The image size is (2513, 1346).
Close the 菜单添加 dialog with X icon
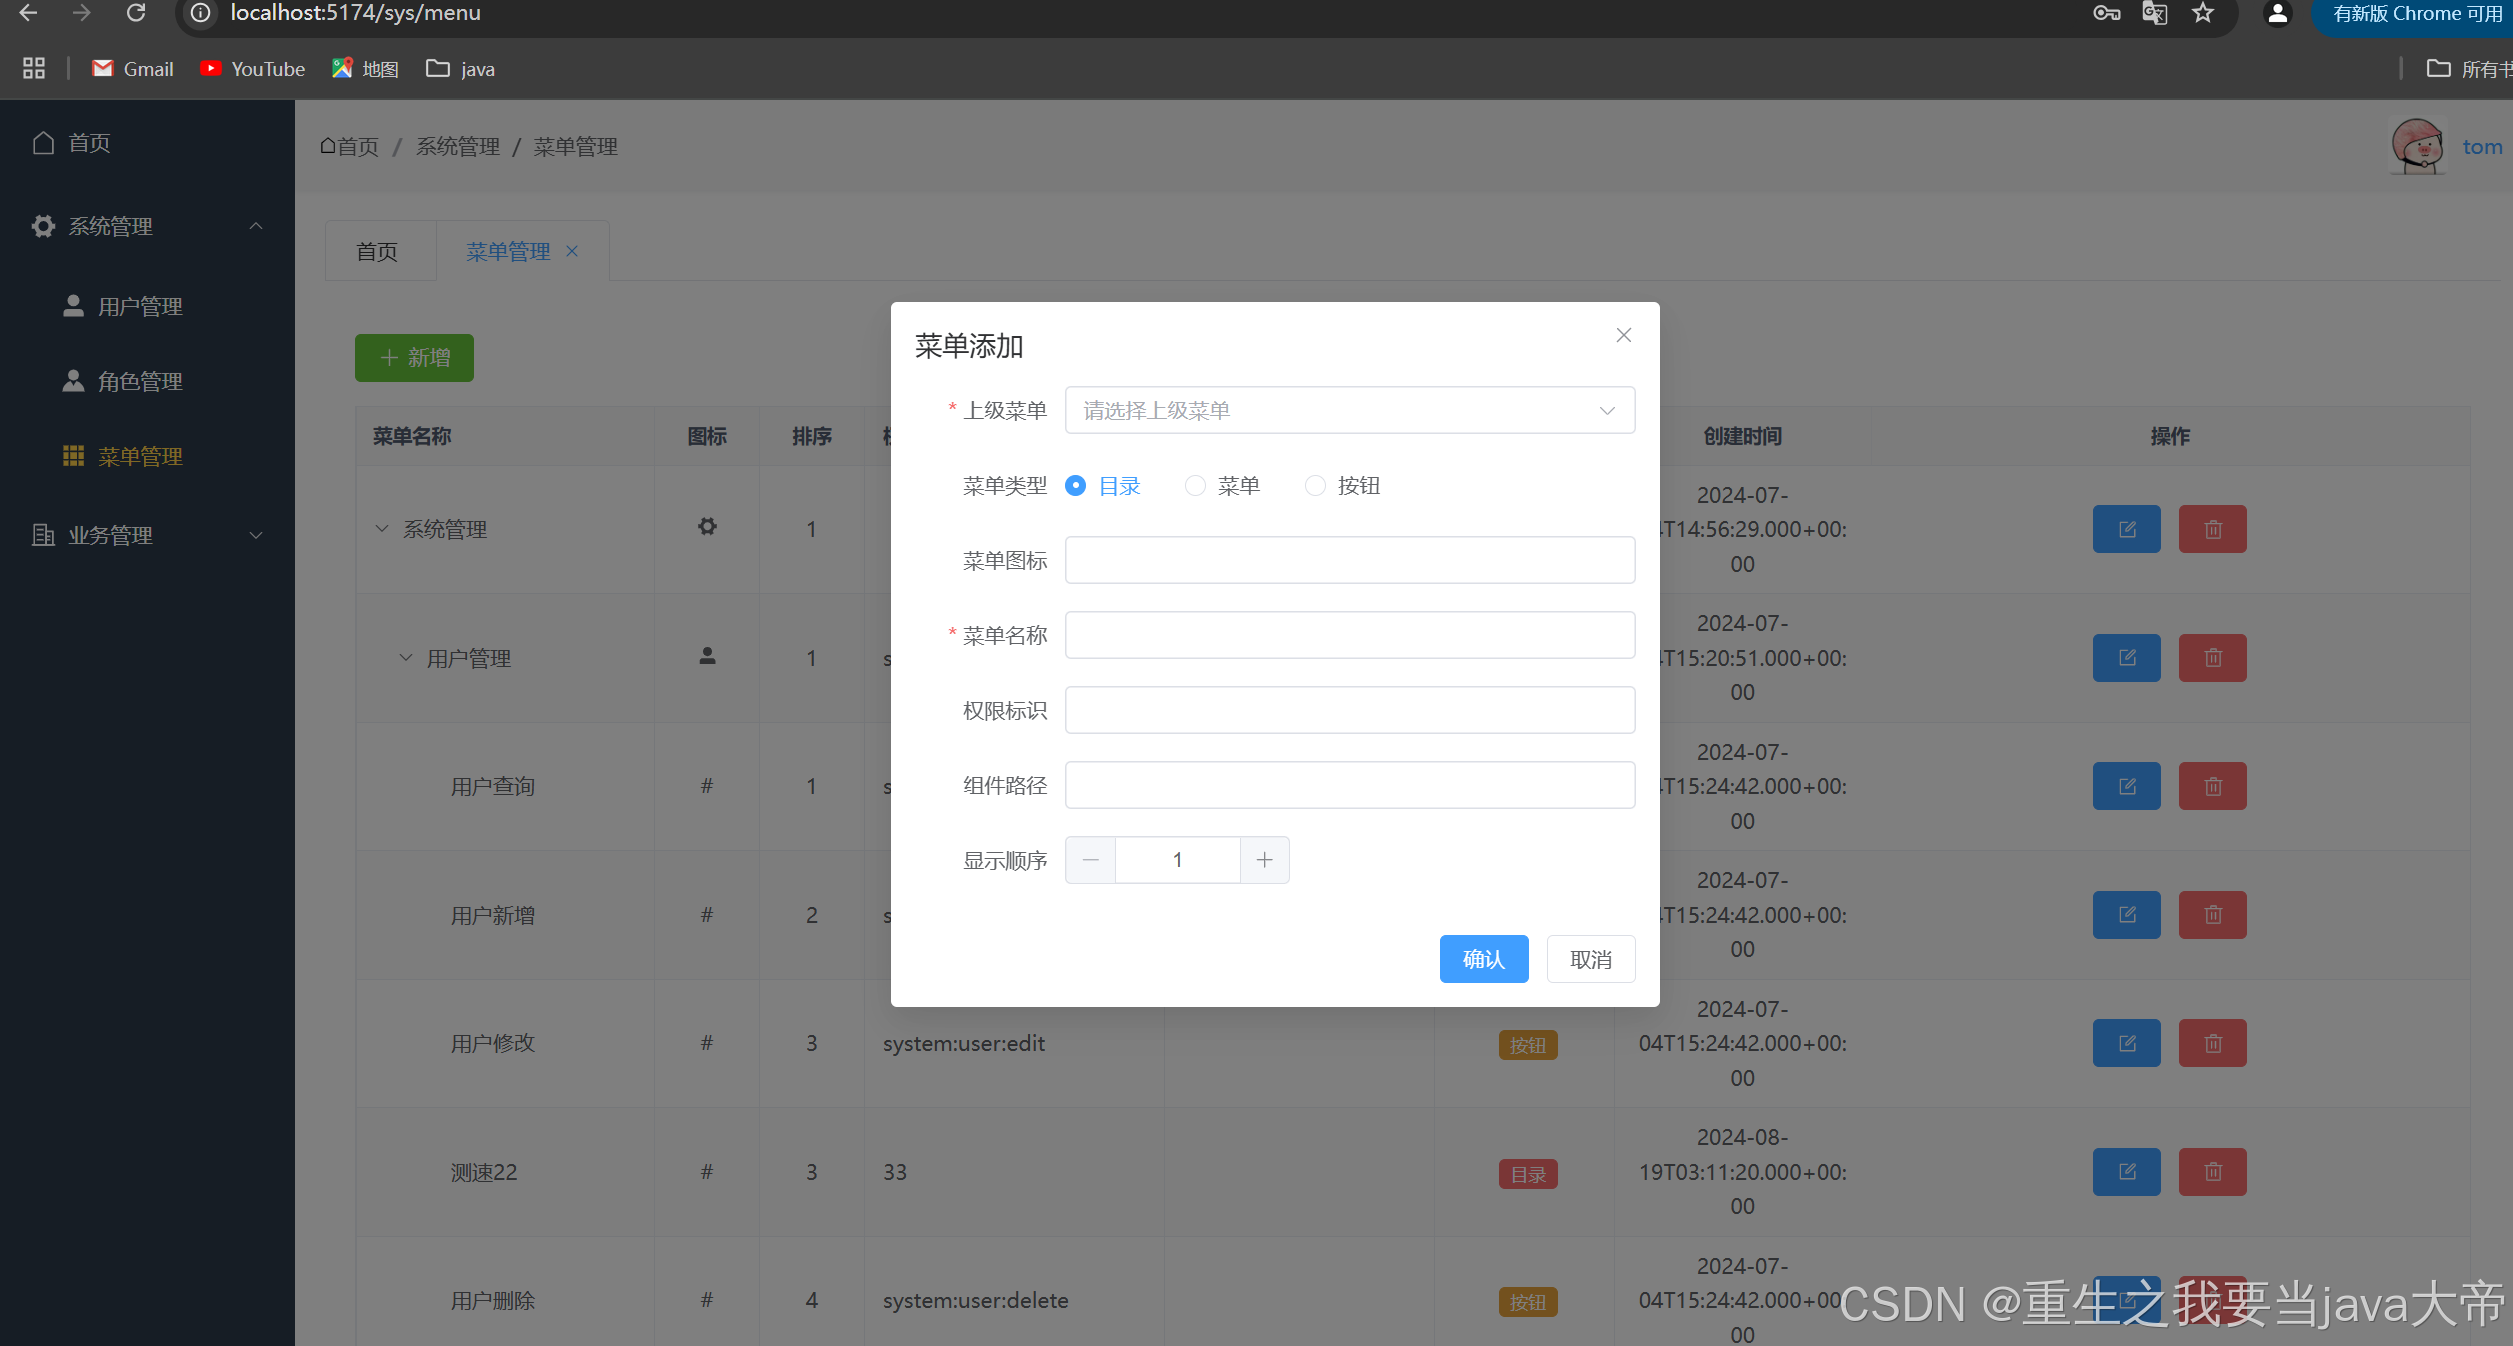(x=1623, y=335)
